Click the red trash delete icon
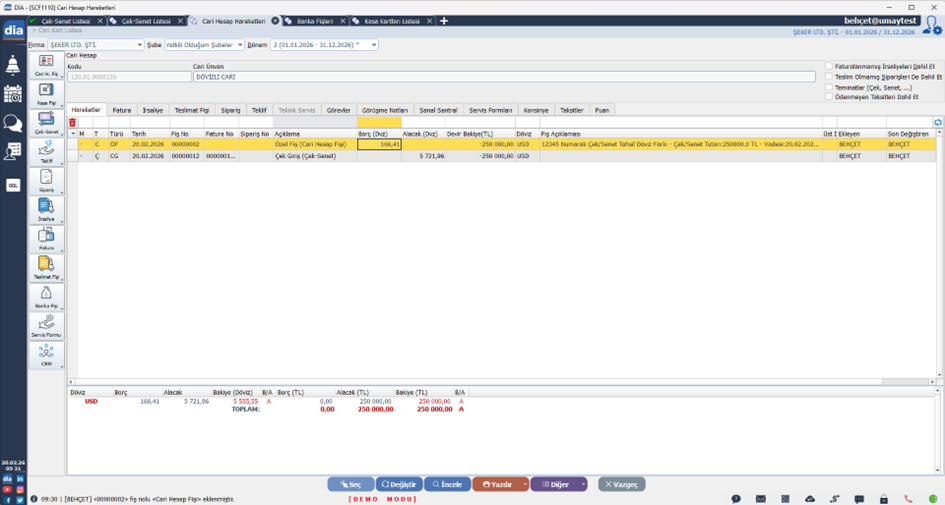 coord(72,122)
